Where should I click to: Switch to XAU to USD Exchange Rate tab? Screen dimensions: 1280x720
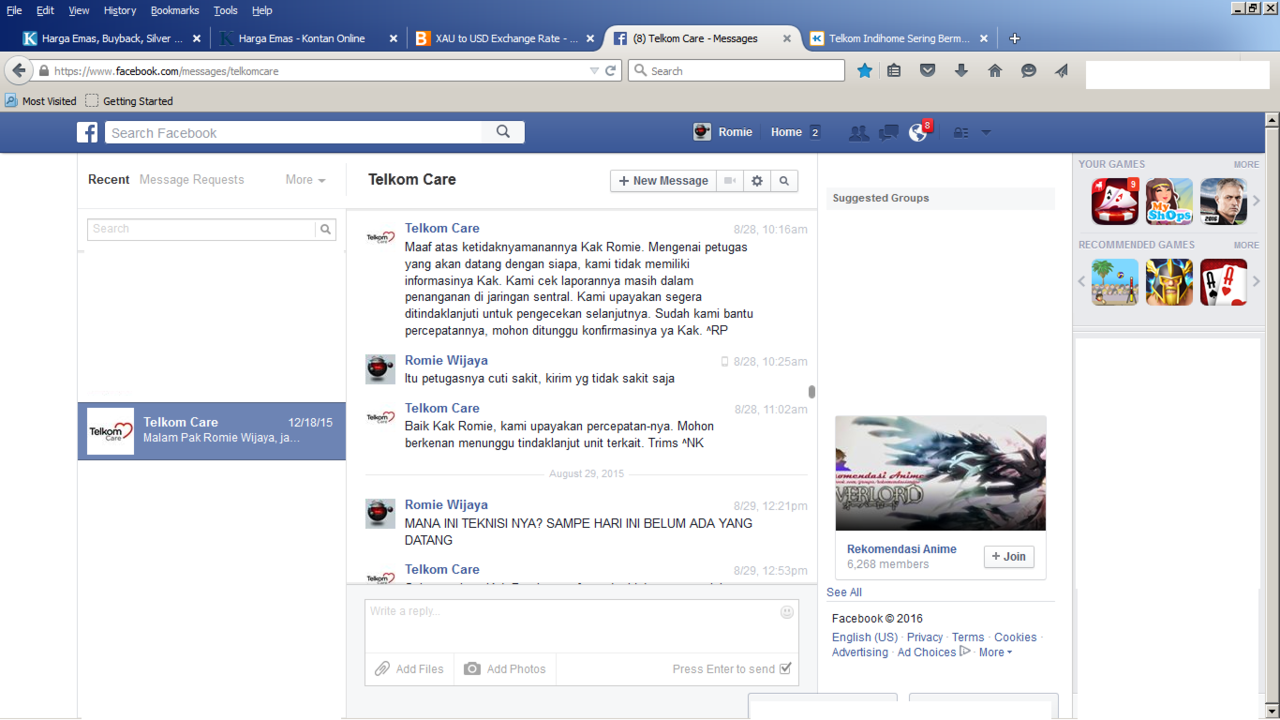pyautogui.click(x=507, y=38)
